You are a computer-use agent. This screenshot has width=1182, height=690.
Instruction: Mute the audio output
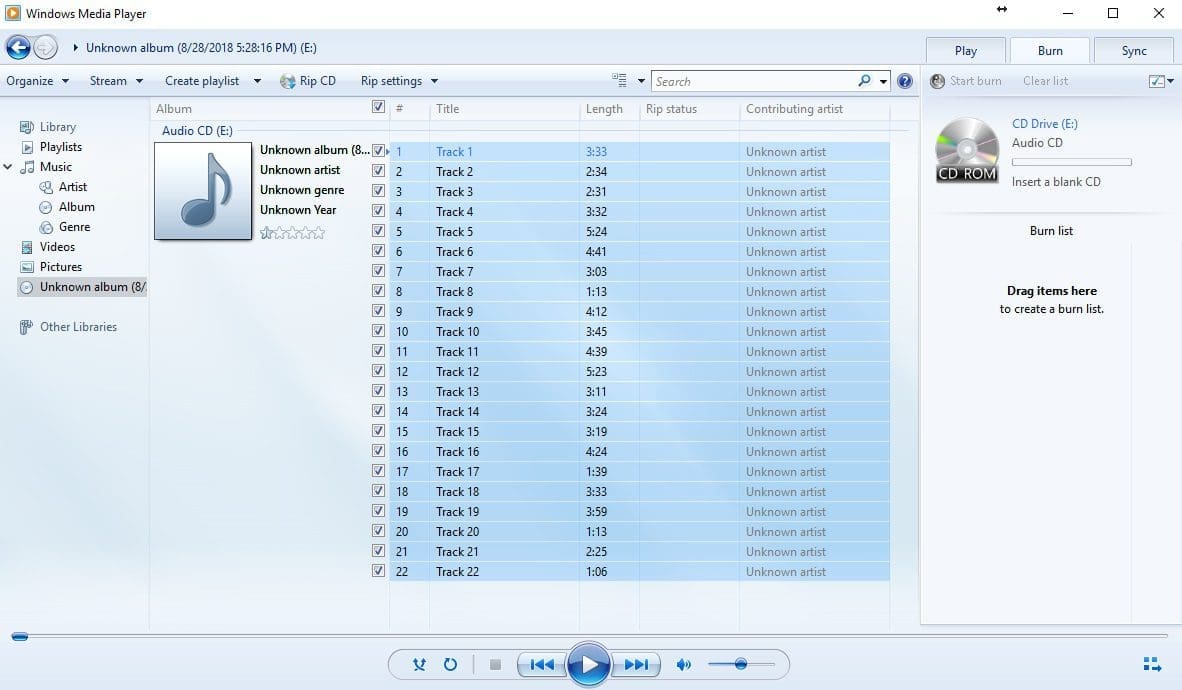coord(684,663)
